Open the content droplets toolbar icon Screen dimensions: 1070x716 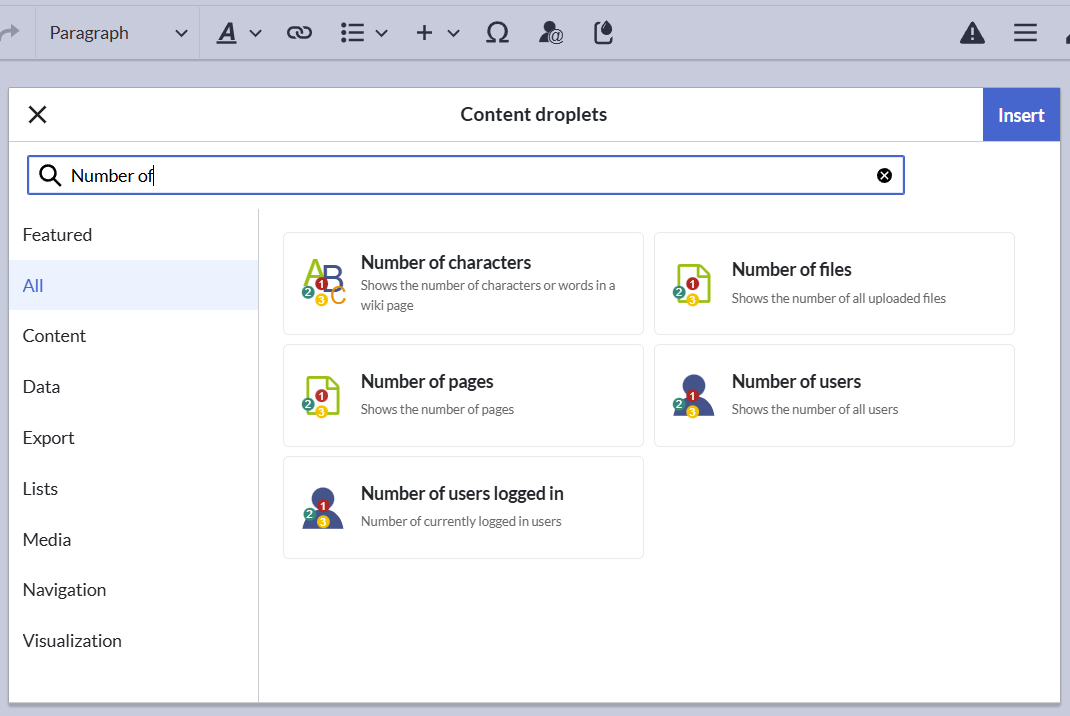click(603, 33)
